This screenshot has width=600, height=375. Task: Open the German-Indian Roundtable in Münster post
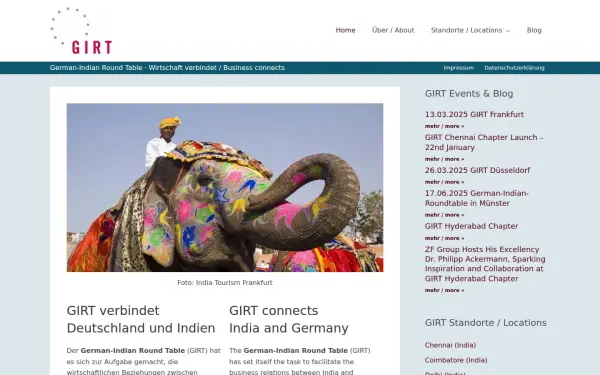pyautogui.click(x=476, y=198)
